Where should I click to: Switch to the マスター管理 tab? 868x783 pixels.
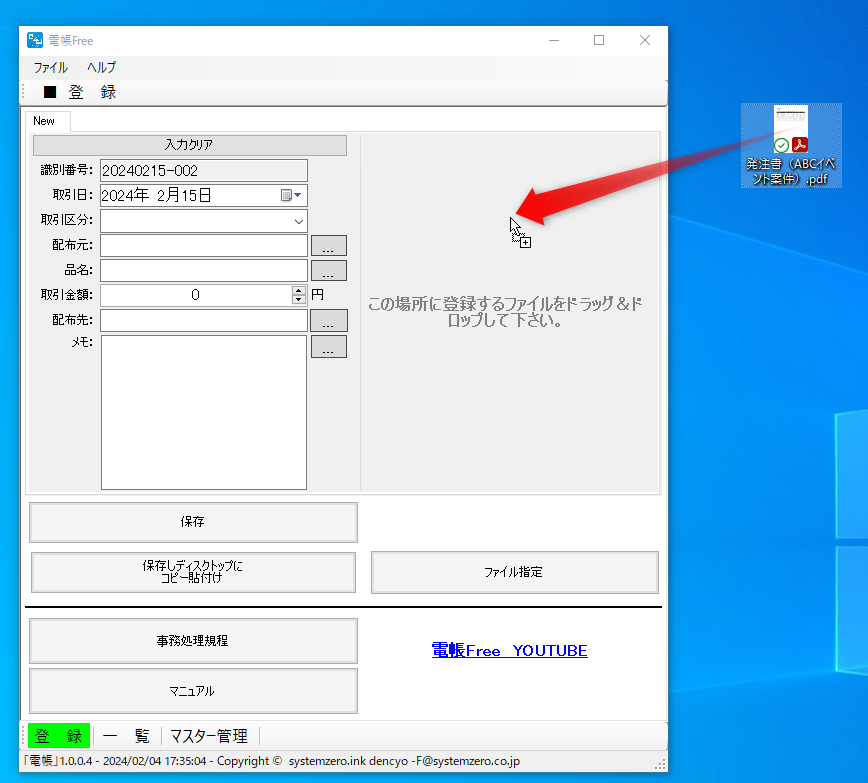click(x=209, y=735)
